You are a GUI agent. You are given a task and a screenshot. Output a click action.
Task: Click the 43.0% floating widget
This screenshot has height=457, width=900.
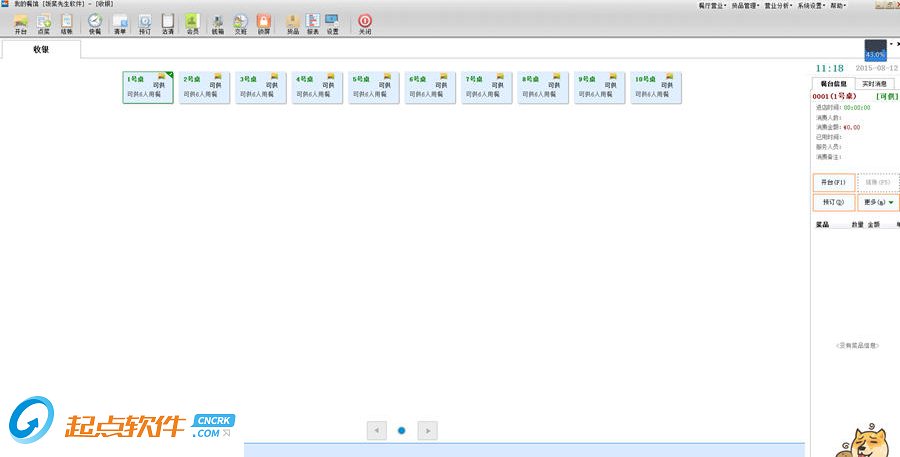point(875,51)
